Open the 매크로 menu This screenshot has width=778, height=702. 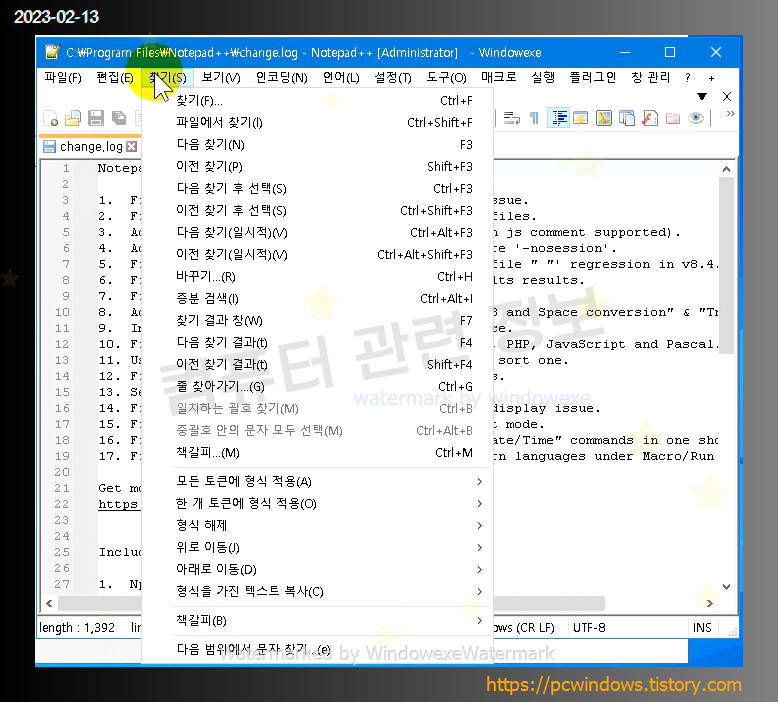click(499, 77)
